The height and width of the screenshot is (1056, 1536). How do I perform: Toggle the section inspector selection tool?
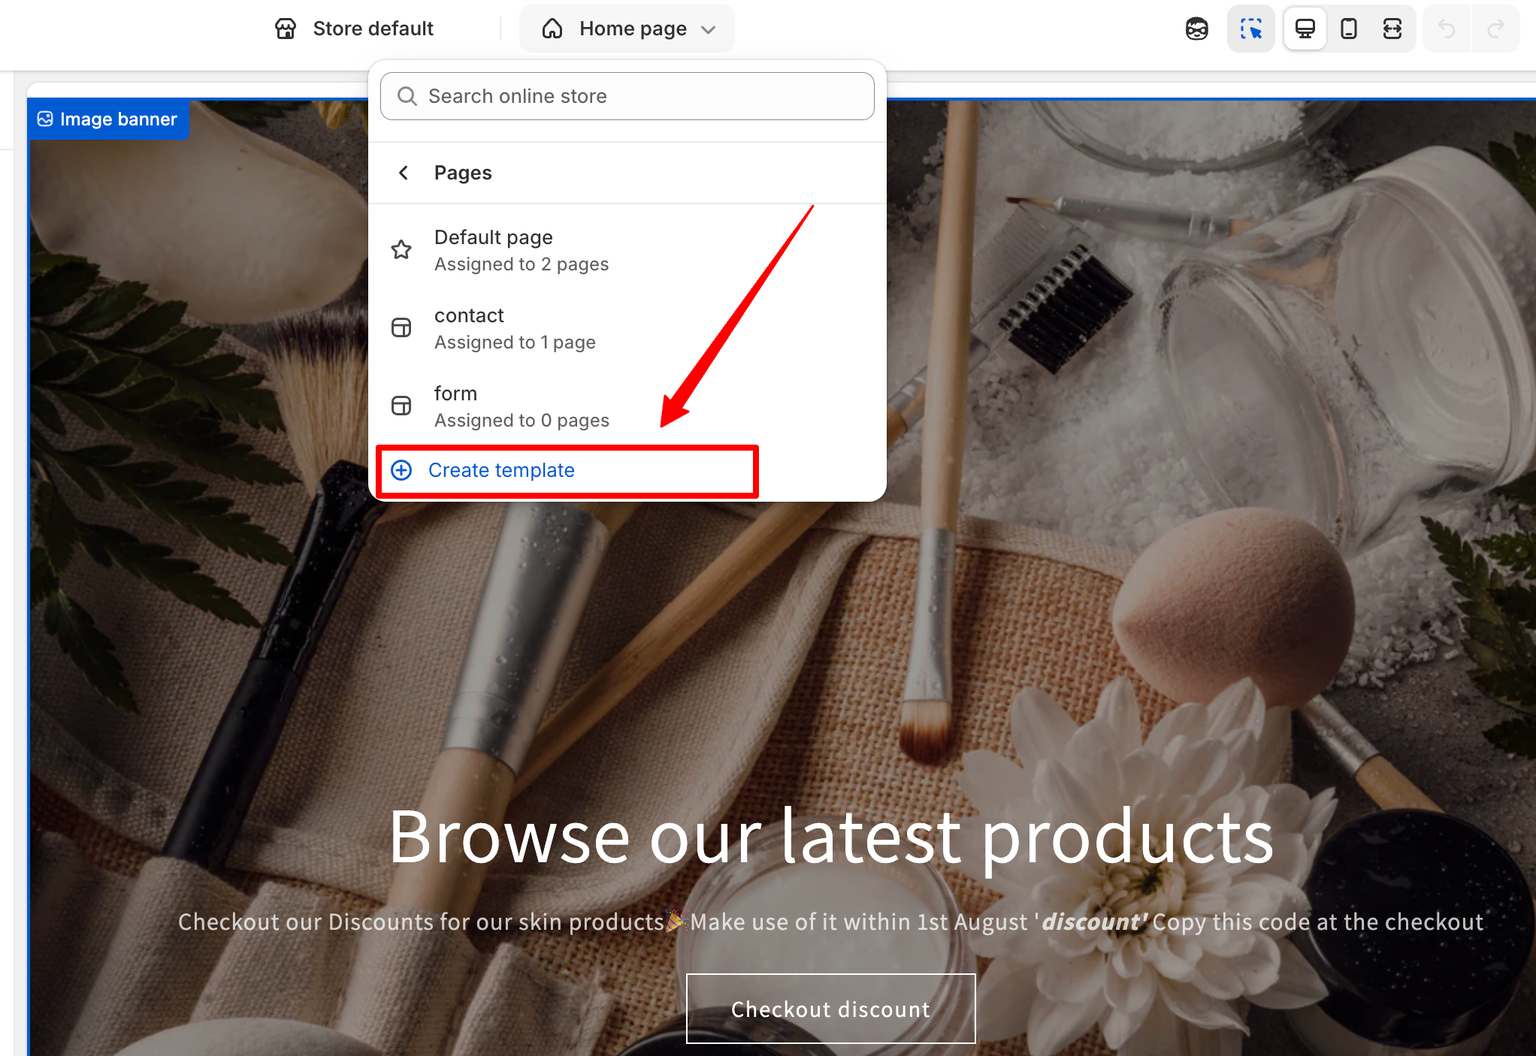(1251, 29)
